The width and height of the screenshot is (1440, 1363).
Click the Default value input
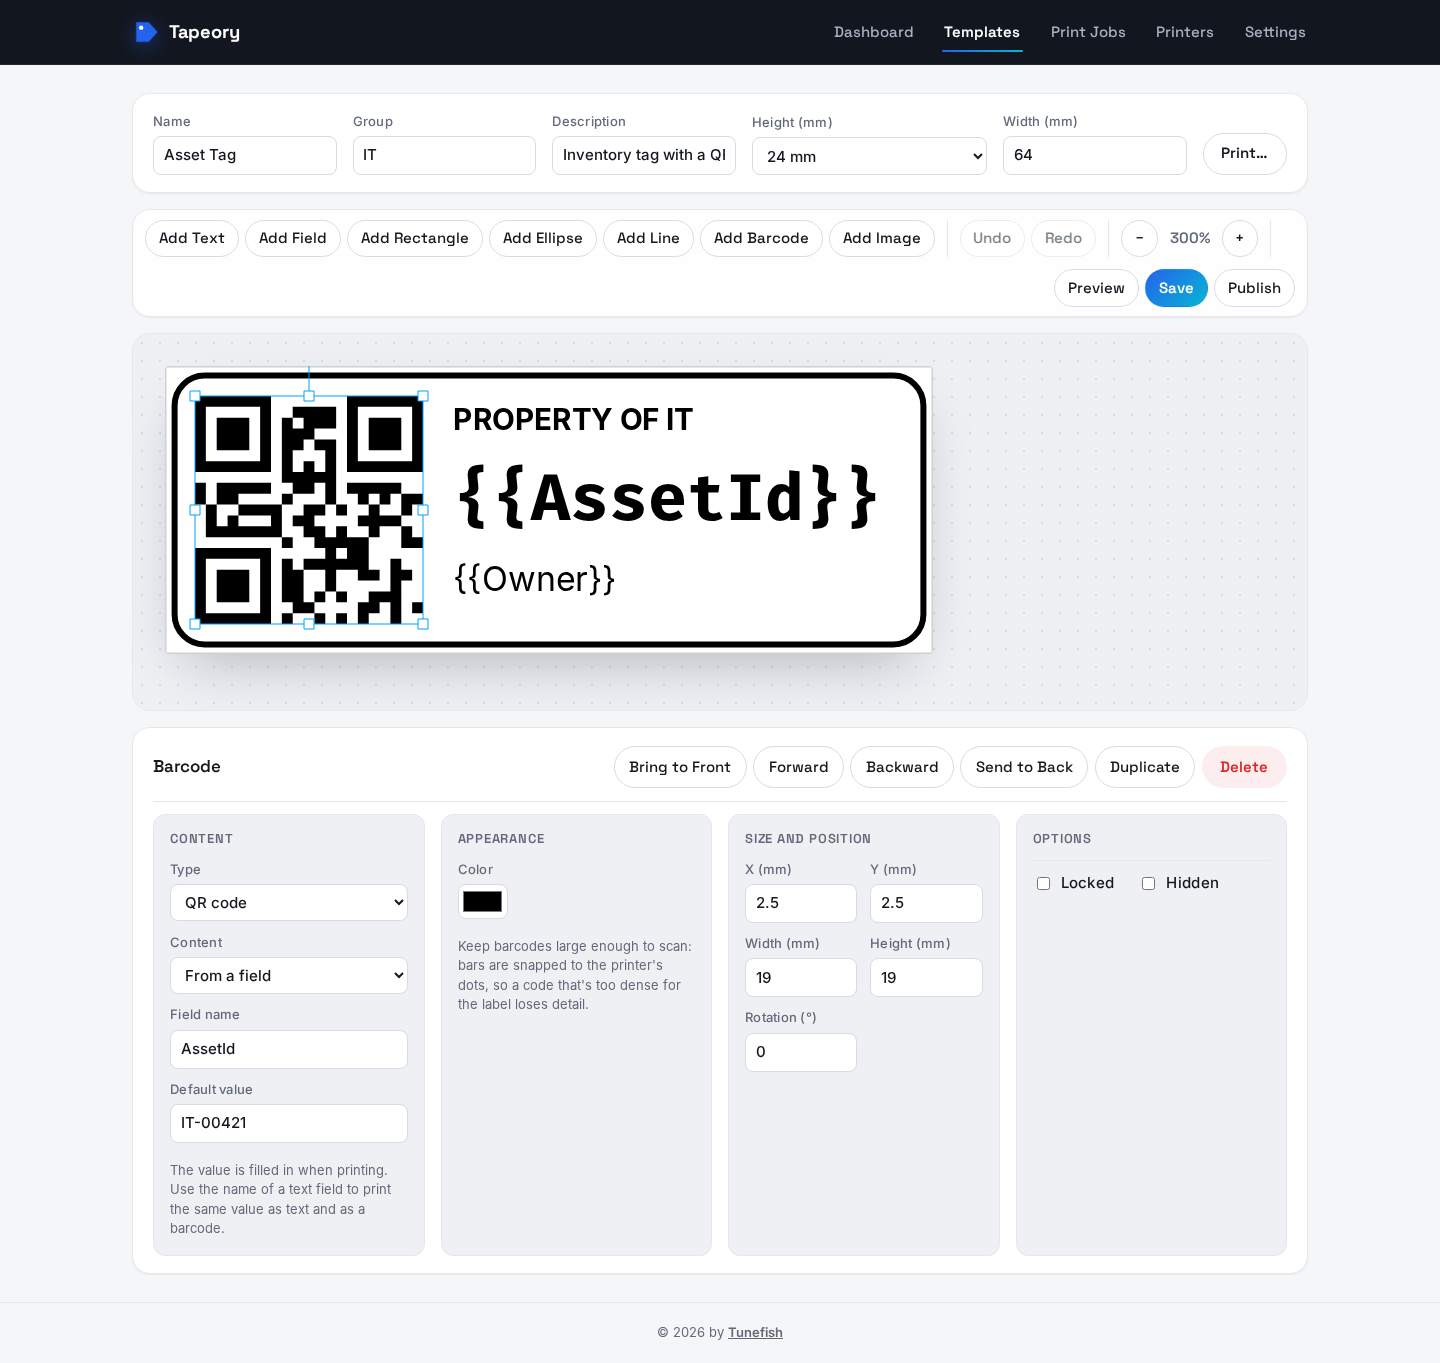click(289, 1123)
